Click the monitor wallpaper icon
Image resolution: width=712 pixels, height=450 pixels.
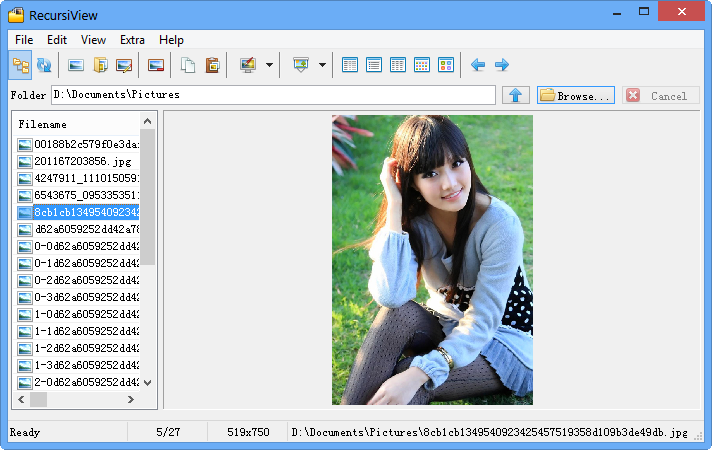point(247,65)
